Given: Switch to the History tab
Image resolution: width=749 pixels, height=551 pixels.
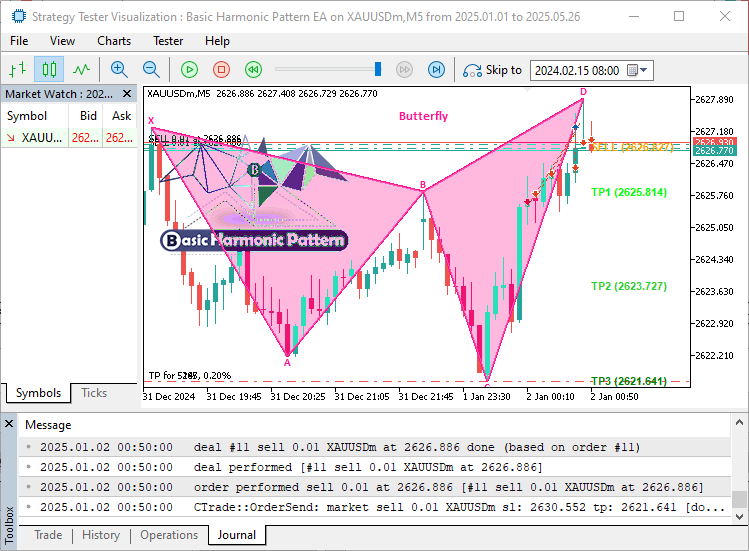Looking at the screenshot, I should tap(101, 535).
